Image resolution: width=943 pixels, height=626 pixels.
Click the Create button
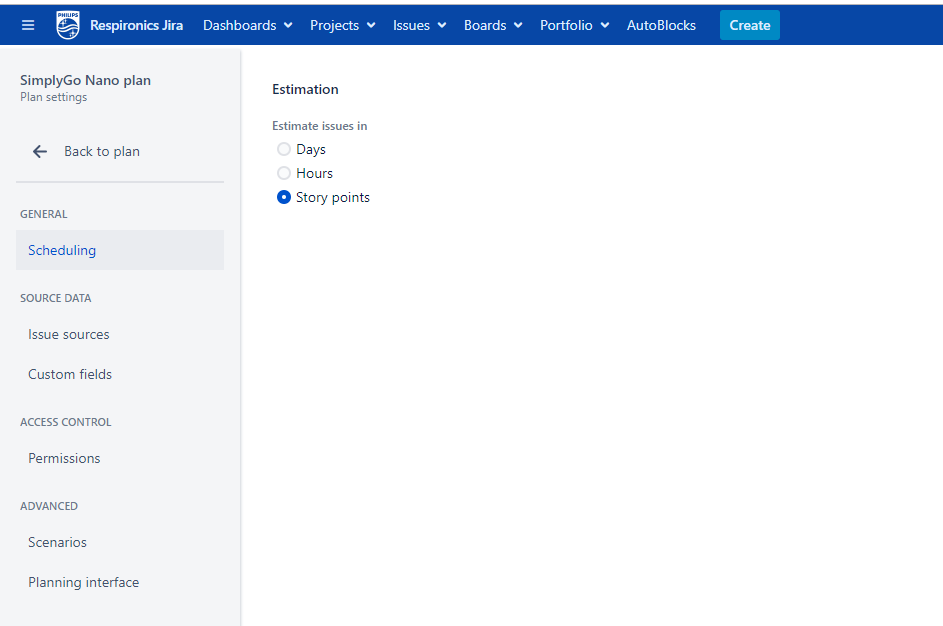click(x=749, y=25)
